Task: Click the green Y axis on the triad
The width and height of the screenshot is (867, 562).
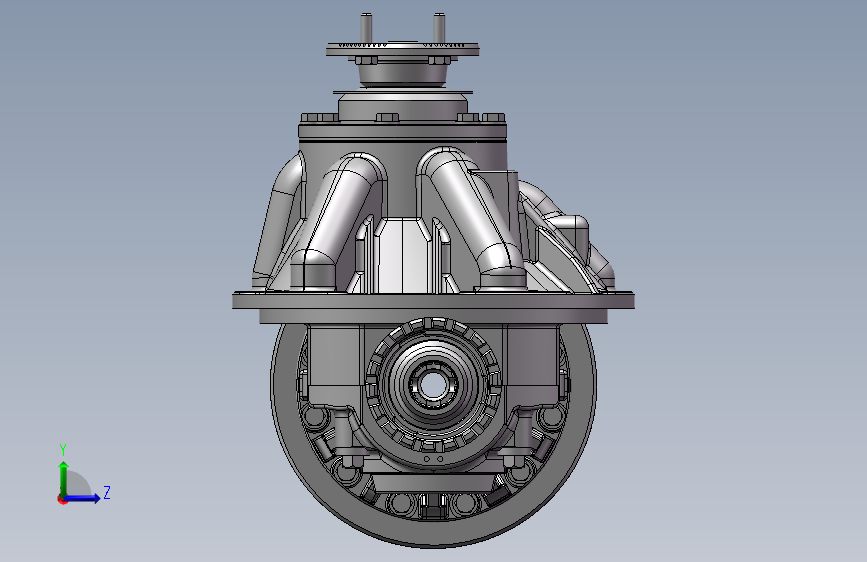Action: pos(64,479)
